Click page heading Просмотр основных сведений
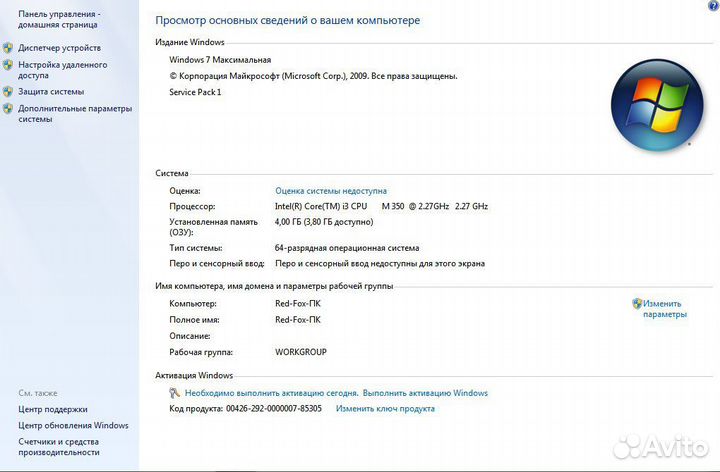This screenshot has width=720, height=472. [287, 20]
